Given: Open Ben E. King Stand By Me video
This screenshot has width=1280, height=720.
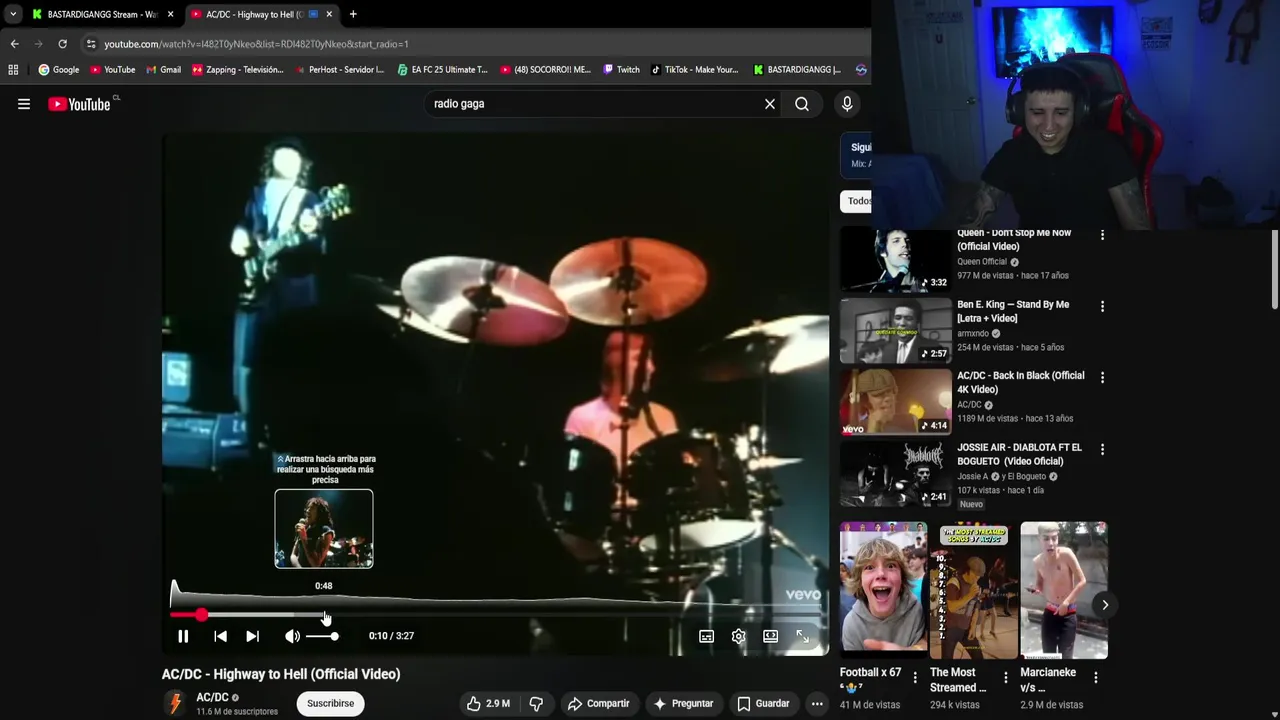Looking at the screenshot, I should pos(895,331).
